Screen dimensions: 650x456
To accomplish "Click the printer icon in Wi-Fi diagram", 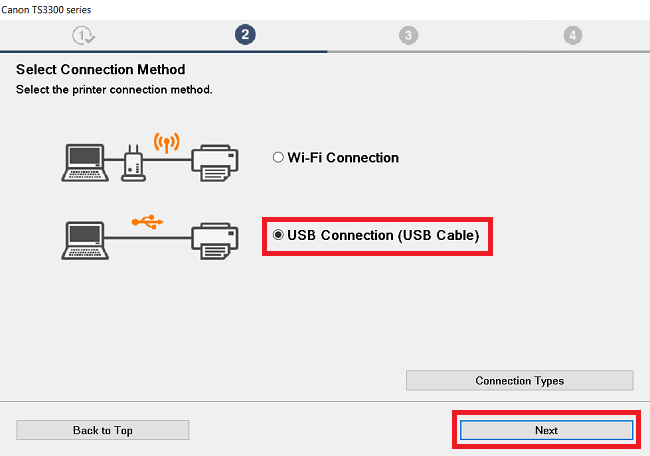I will tap(215, 163).
